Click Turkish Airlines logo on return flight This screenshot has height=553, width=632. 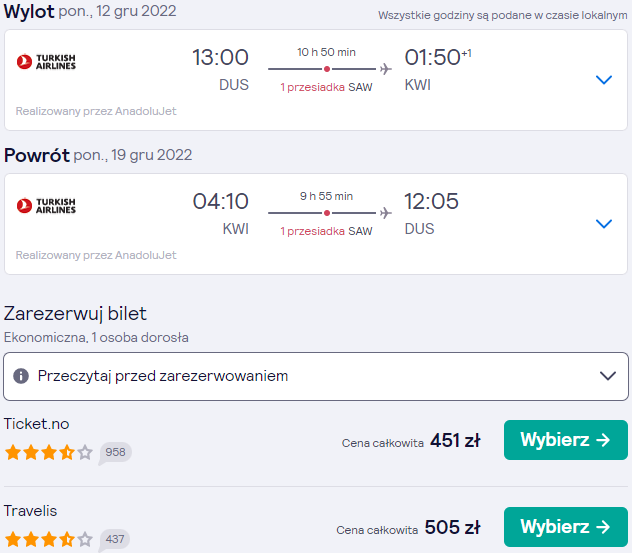tap(46, 206)
